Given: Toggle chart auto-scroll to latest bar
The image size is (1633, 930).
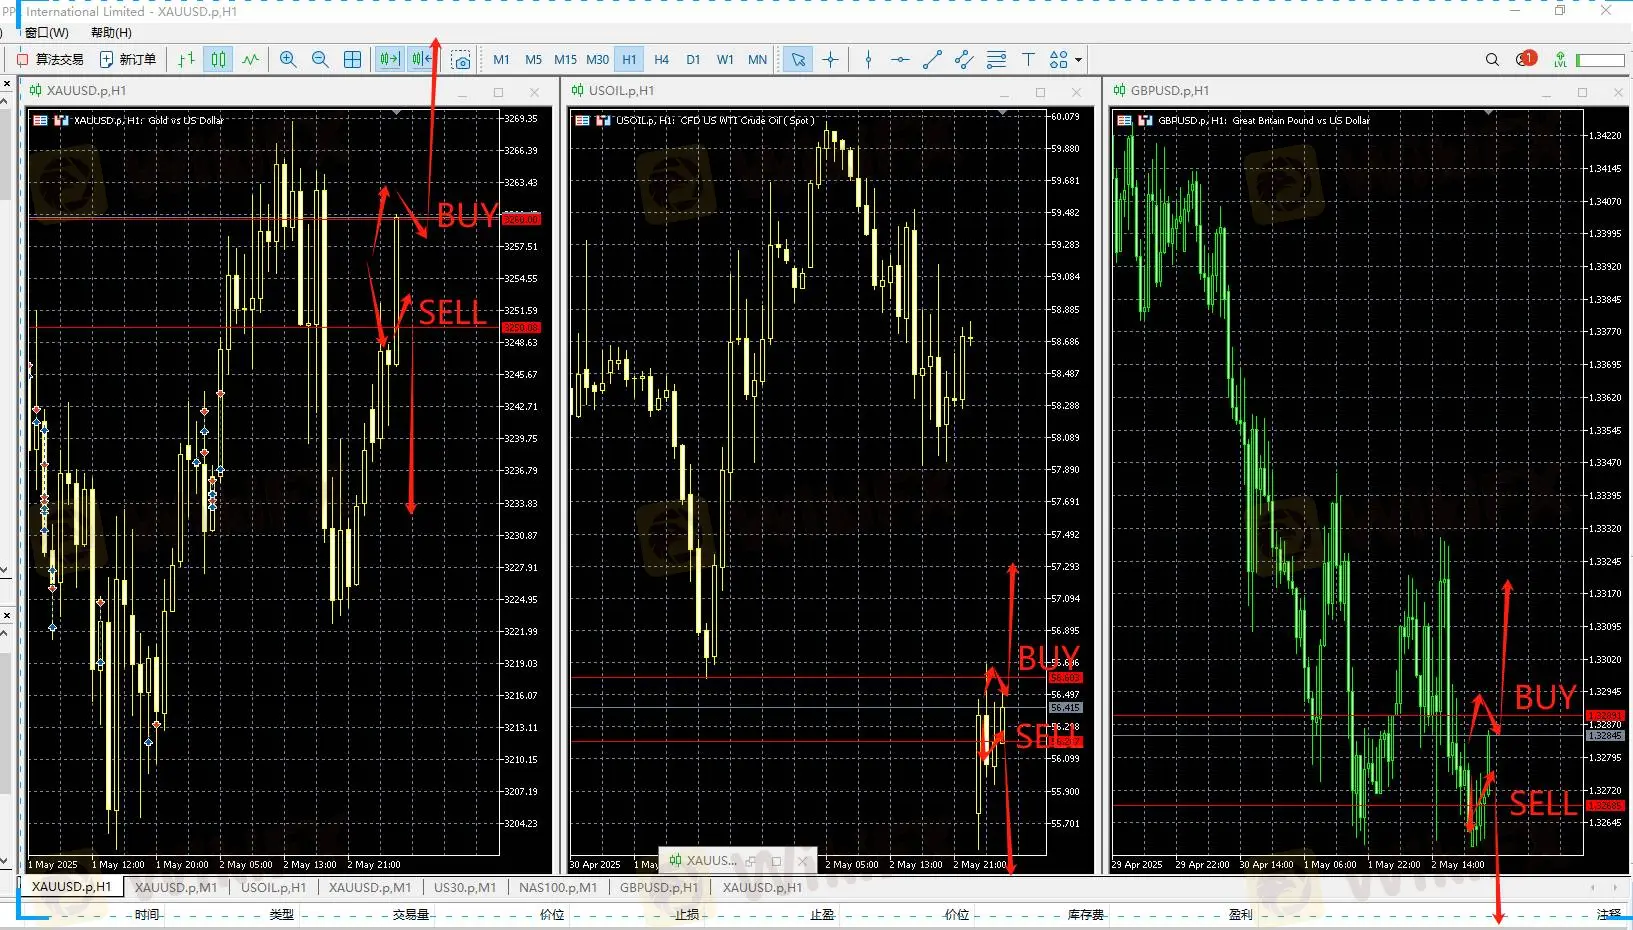Looking at the screenshot, I should (389, 60).
